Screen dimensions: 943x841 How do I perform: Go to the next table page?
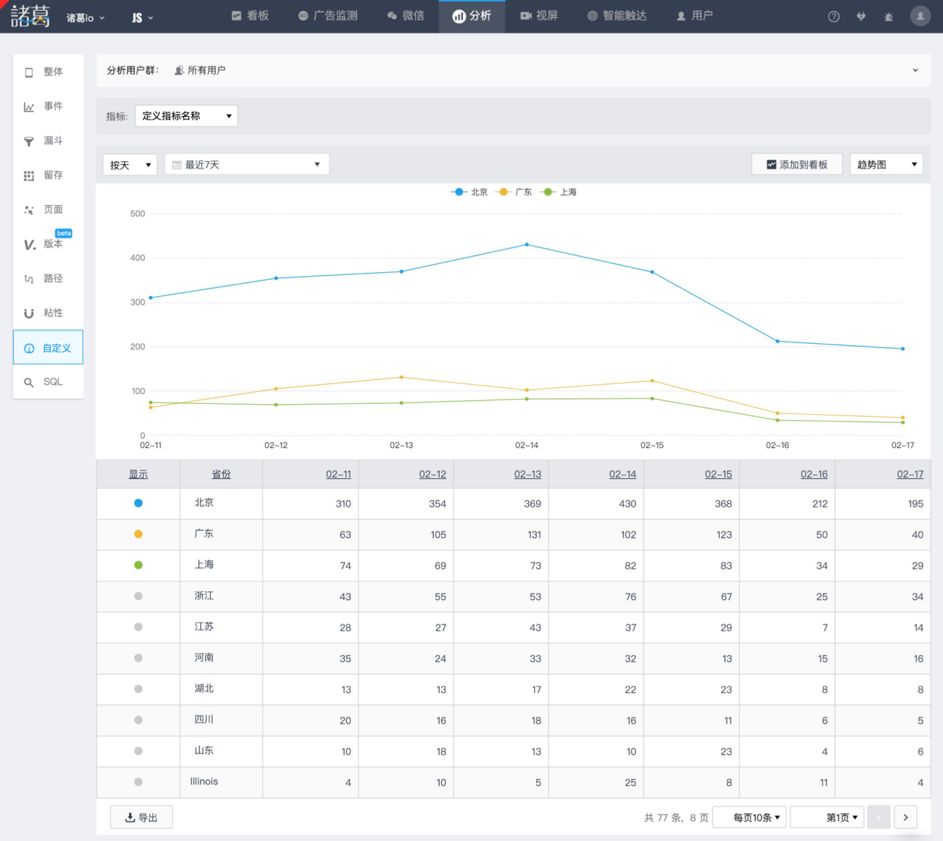tap(906, 817)
